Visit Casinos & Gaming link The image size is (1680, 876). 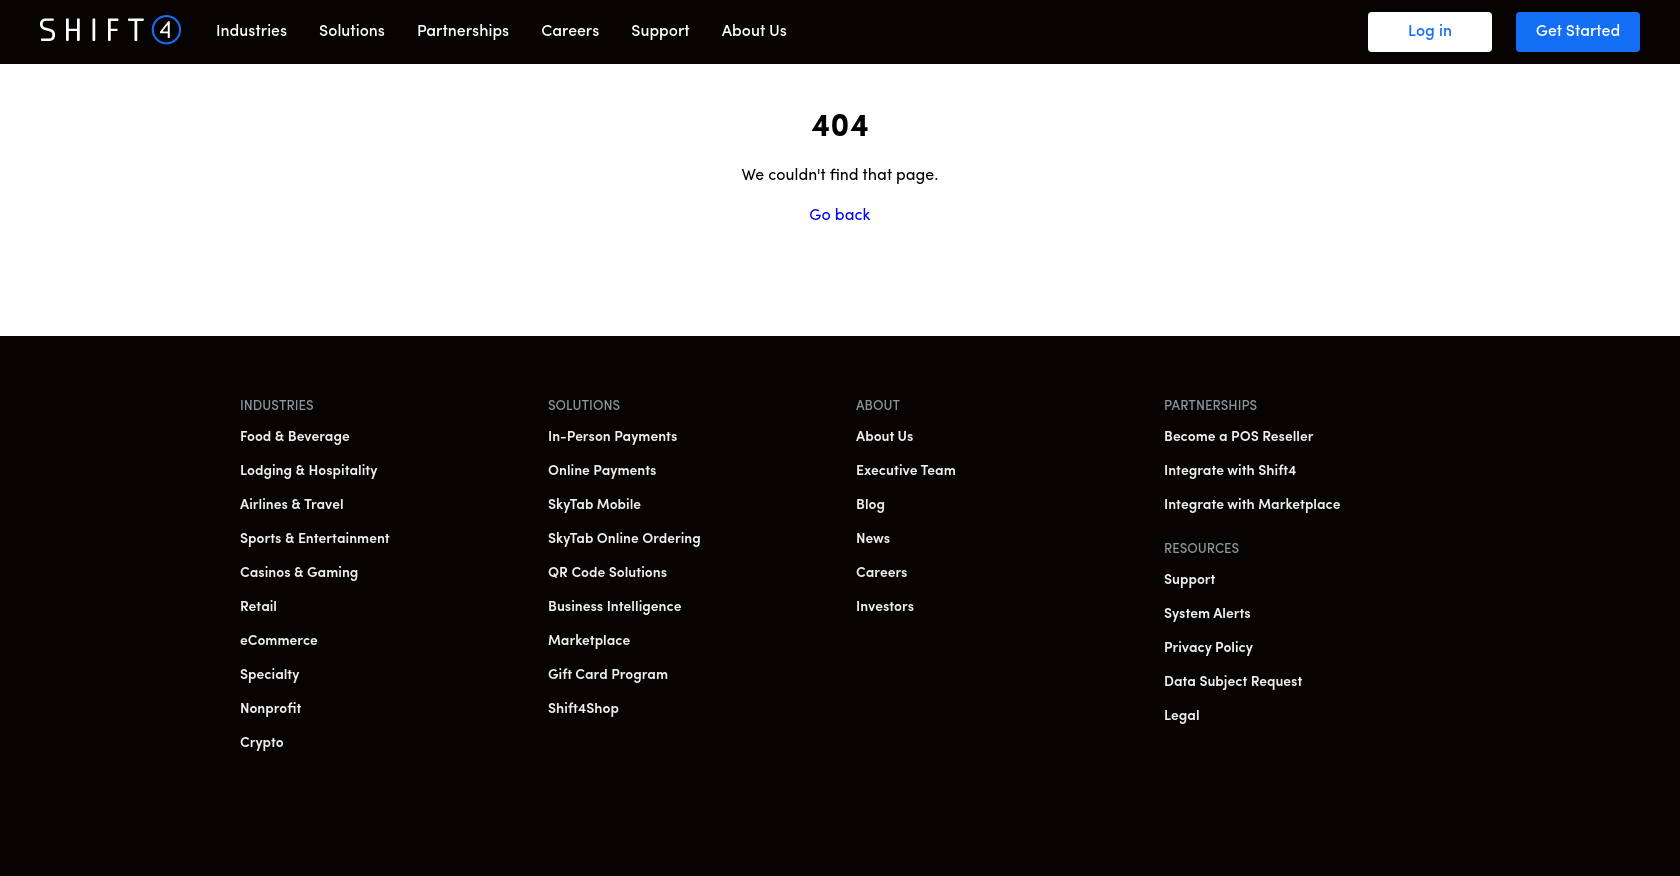[299, 573]
